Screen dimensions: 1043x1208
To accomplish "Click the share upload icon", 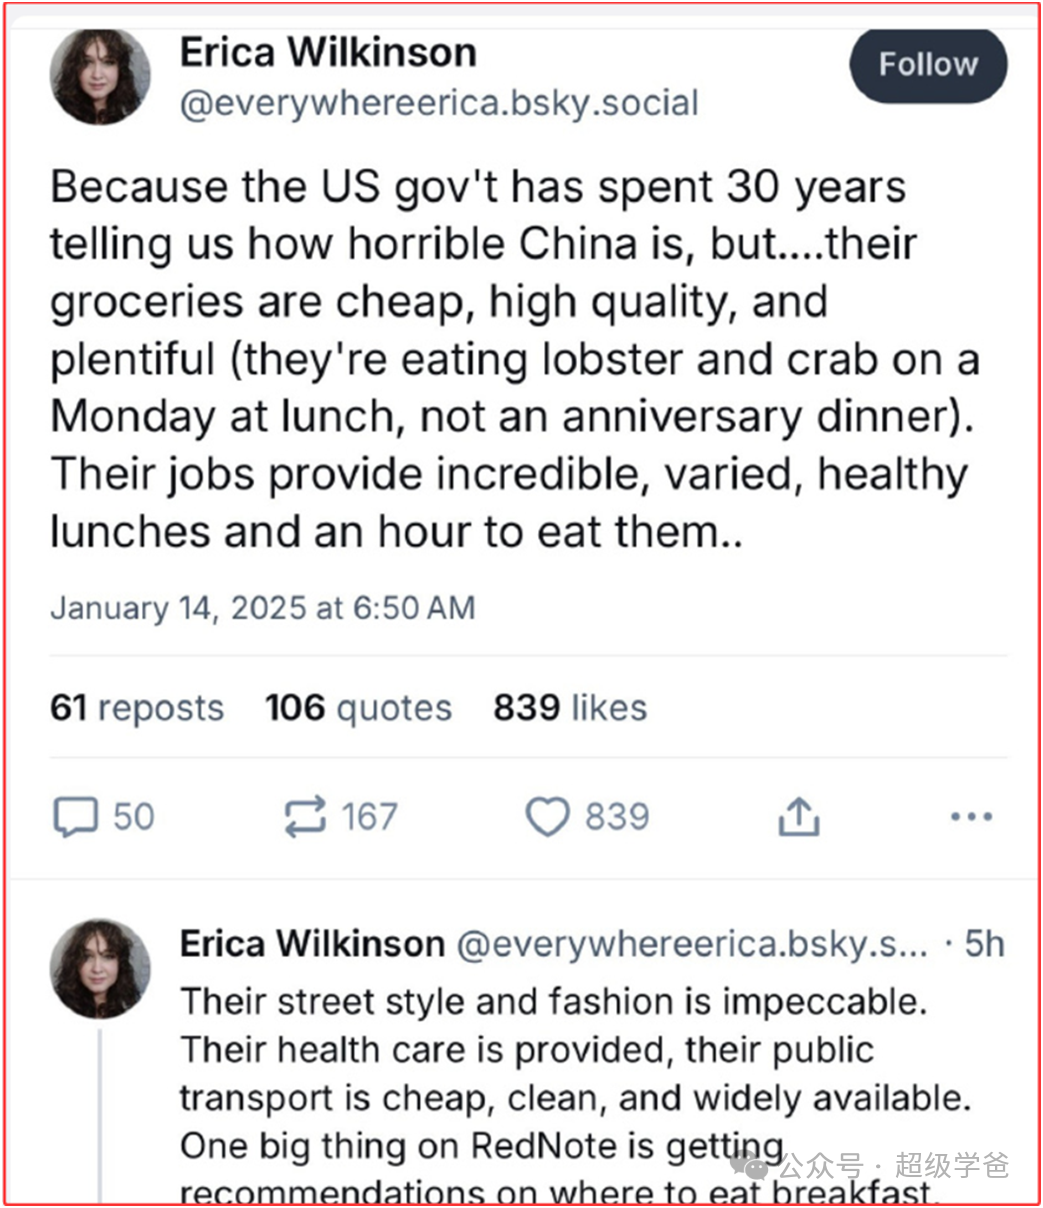I will point(798,818).
